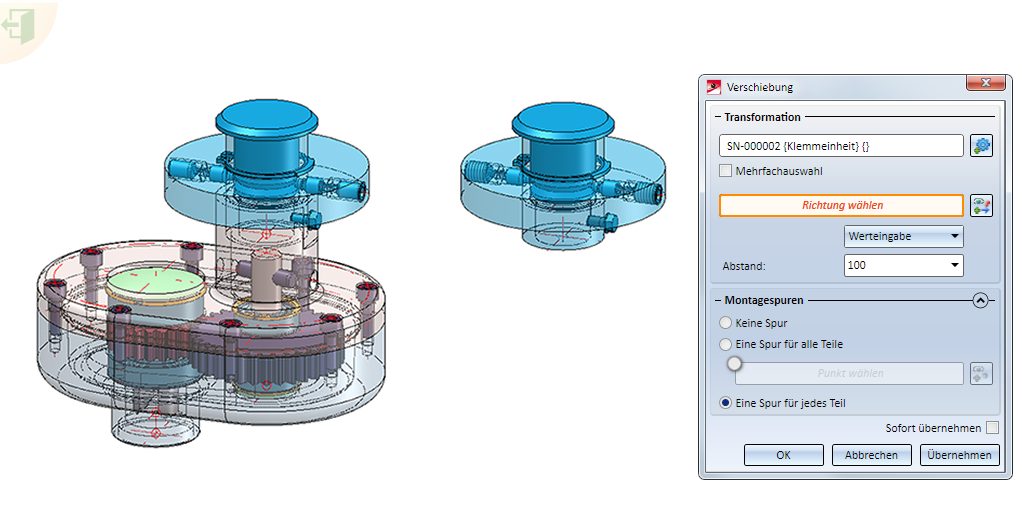Screen dimensions: 1022x531
Task: Click the part selection icon beside Klemmeinheit field
Action: [x=981, y=145]
